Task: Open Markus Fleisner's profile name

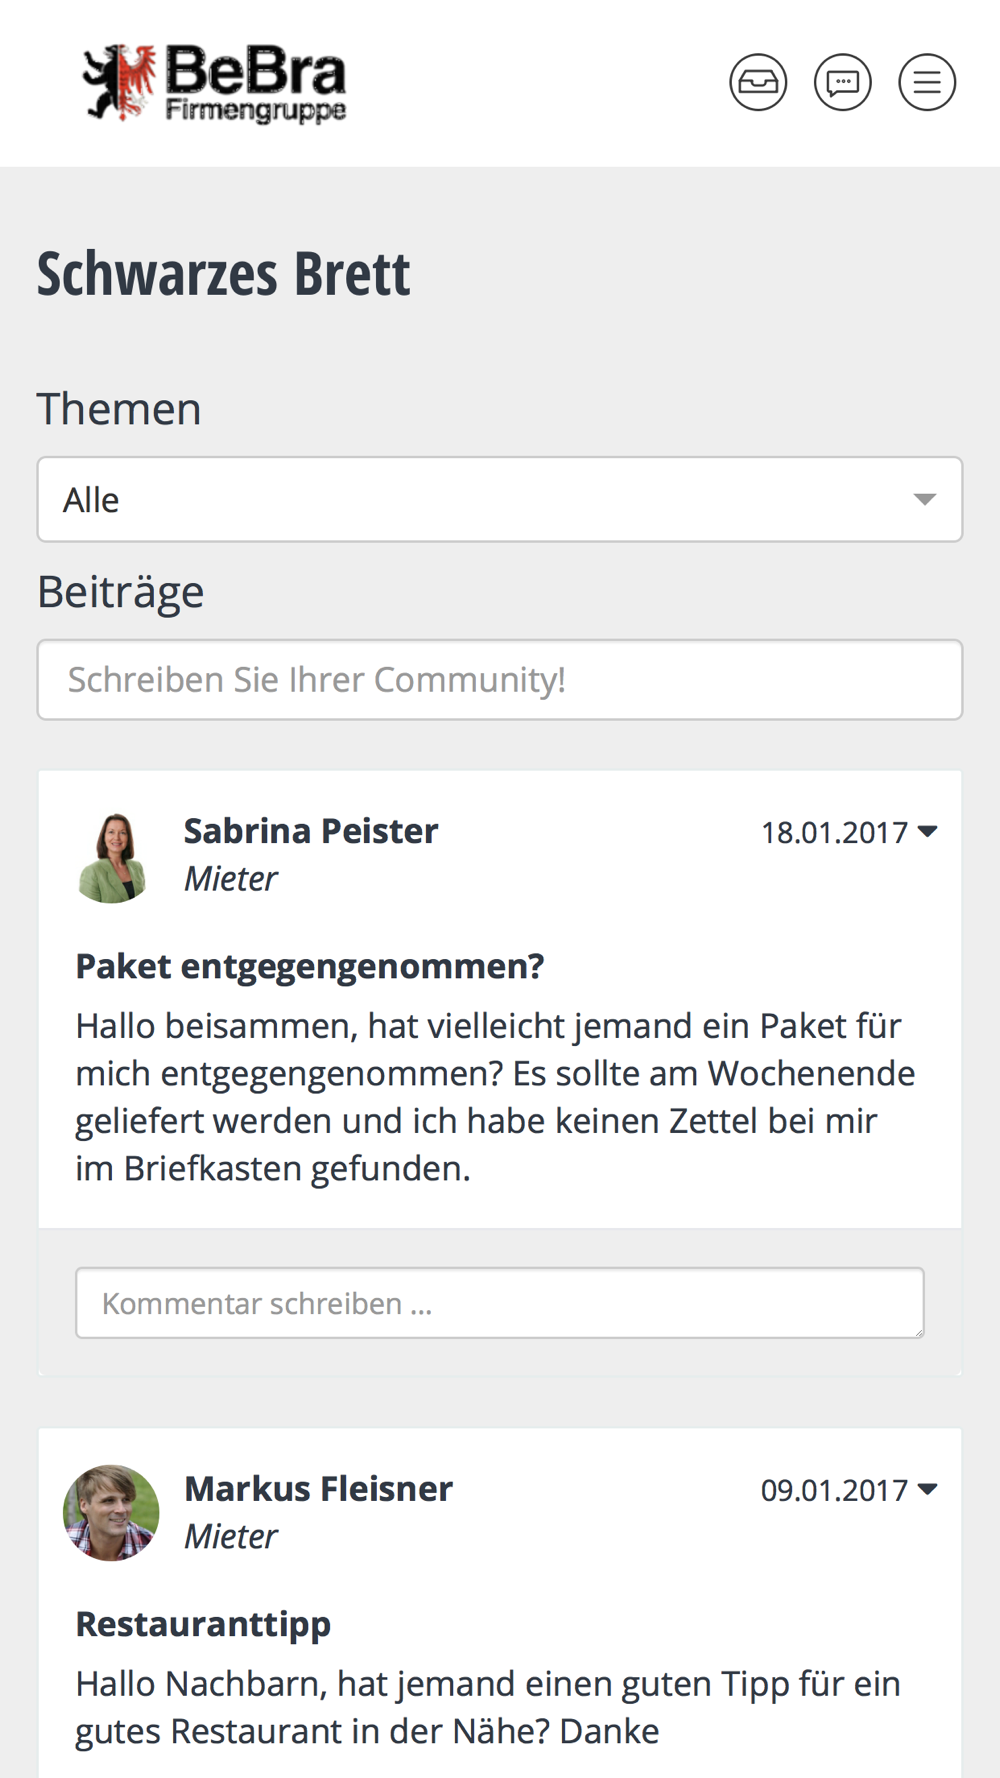Action: 318,1489
